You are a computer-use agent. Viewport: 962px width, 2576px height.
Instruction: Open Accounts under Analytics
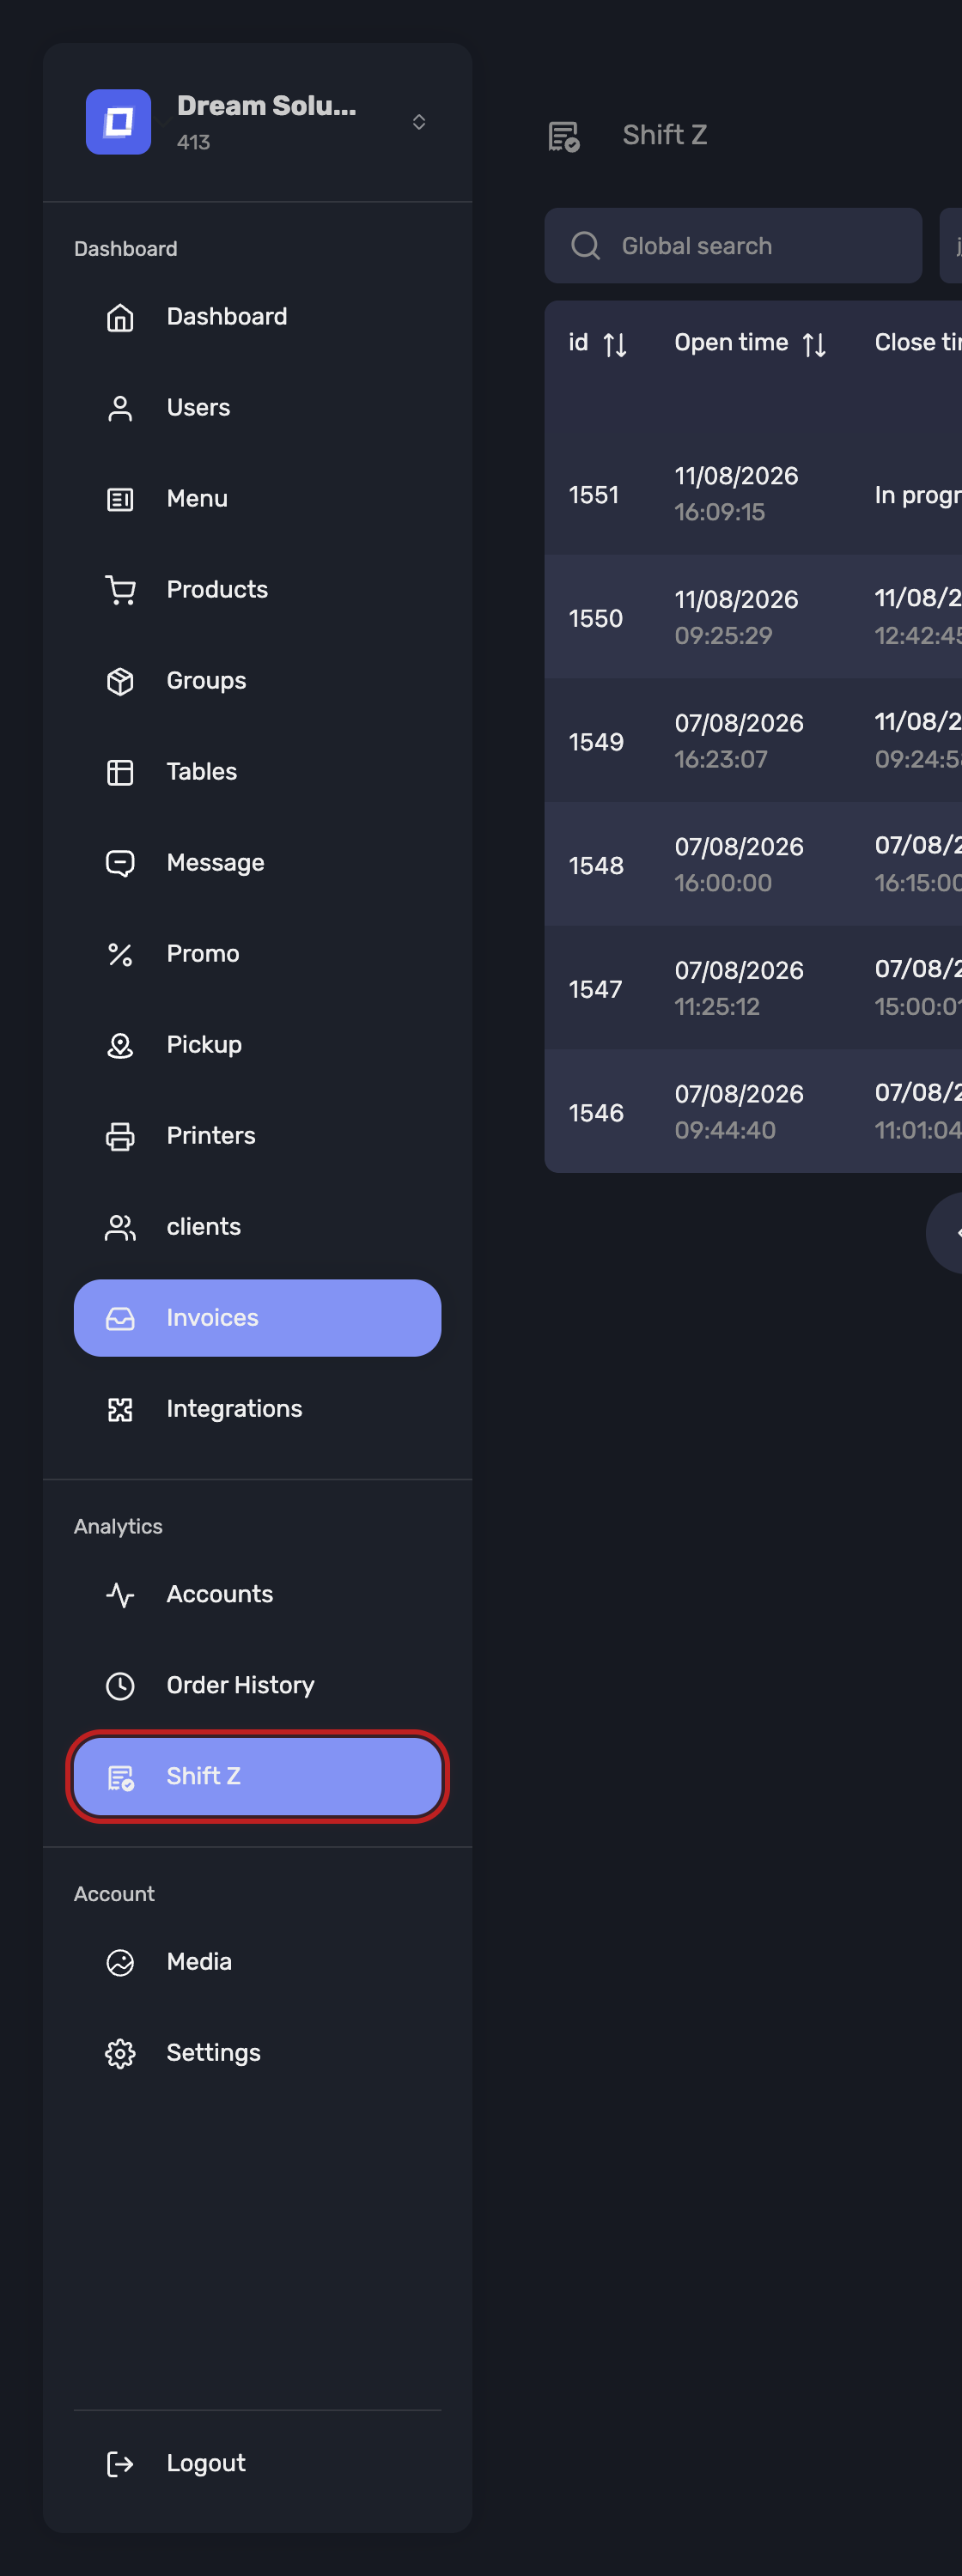(219, 1594)
